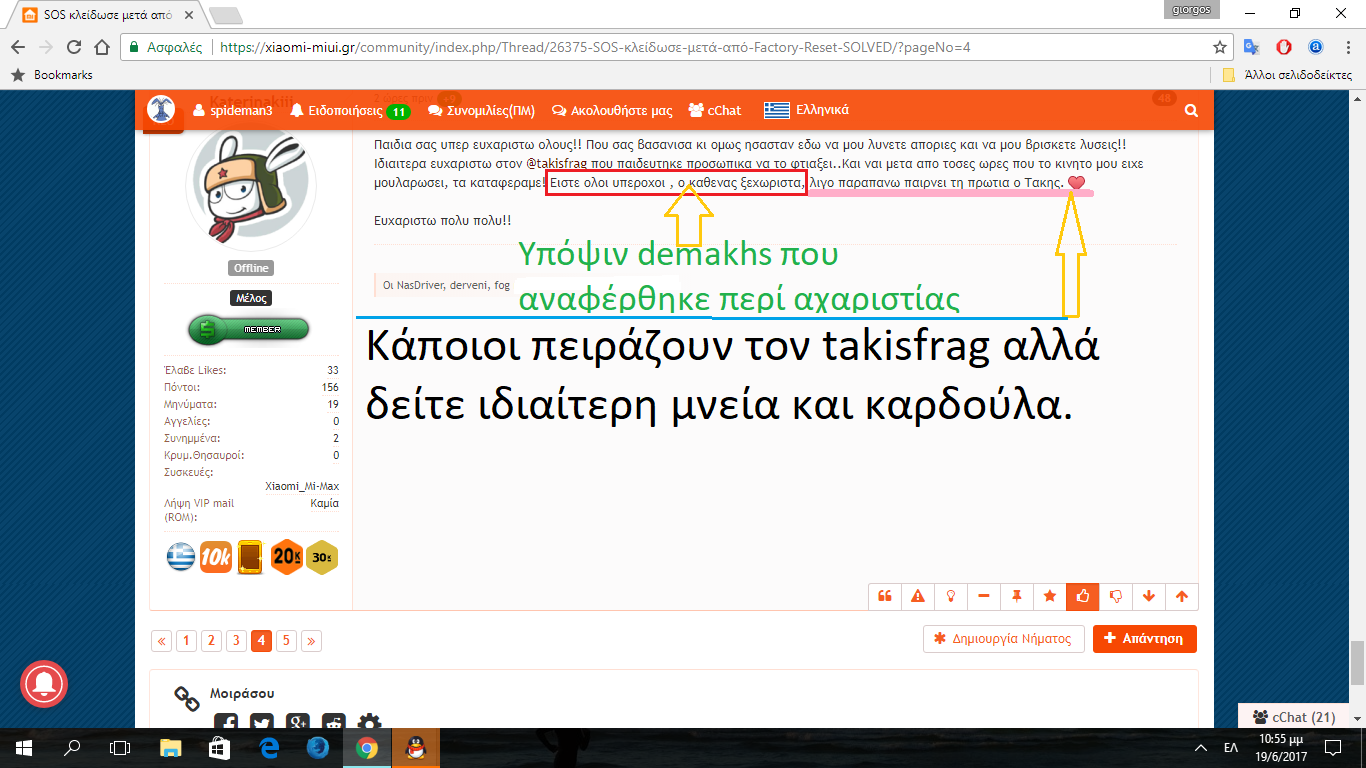
Task: Click Δημιουργία Νήματος button
Action: point(1003,638)
